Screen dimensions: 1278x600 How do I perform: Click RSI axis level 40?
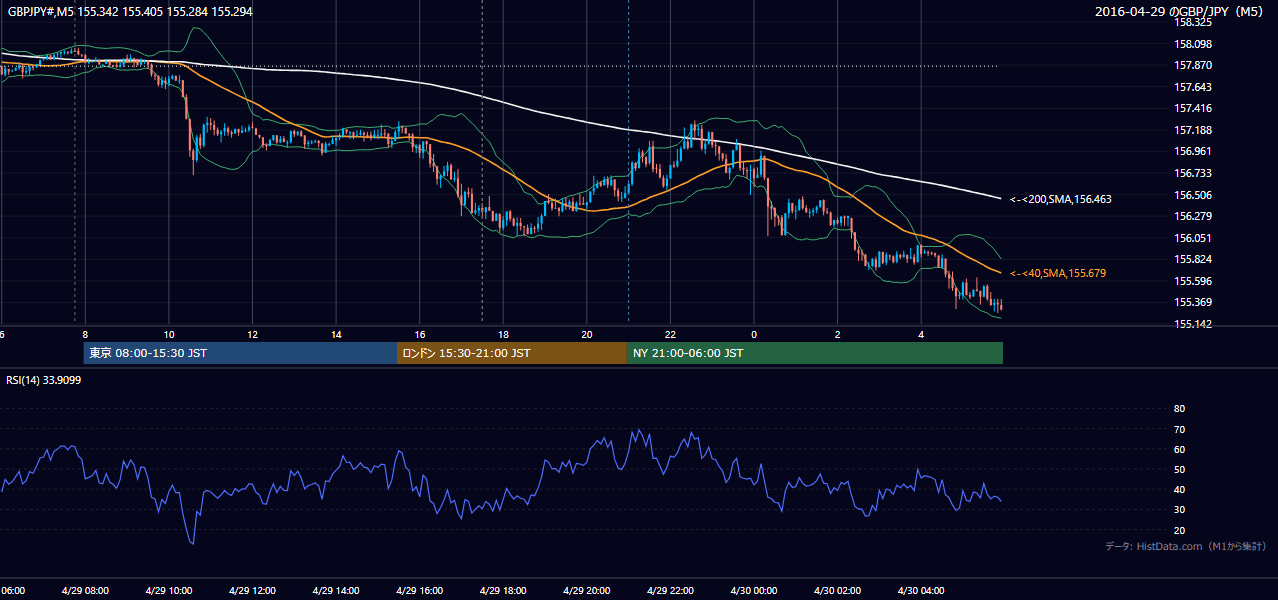(x=1179, y=490)
